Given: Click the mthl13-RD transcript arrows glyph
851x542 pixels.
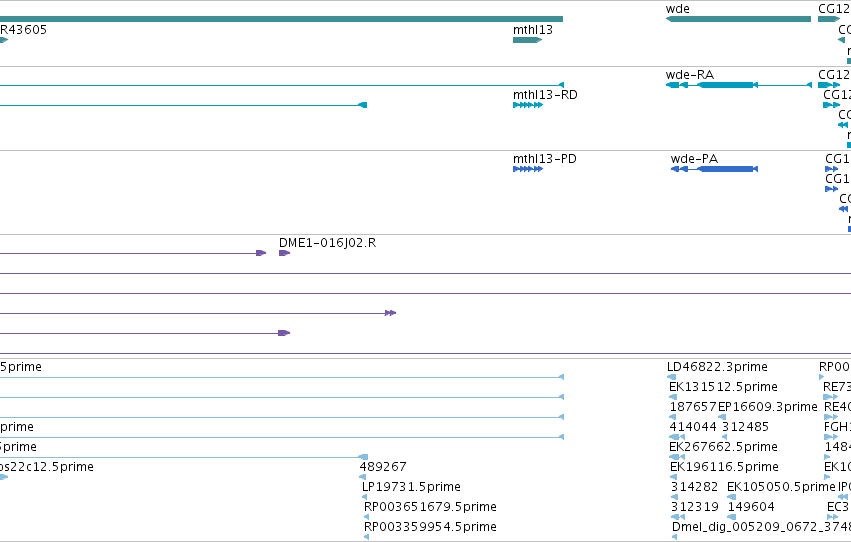Looking at the screenshot, I should pyautogui.click(x=528, y=105).
